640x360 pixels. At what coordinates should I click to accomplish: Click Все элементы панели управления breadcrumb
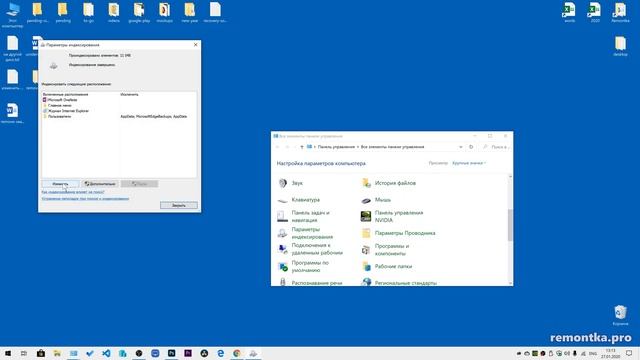392,147
